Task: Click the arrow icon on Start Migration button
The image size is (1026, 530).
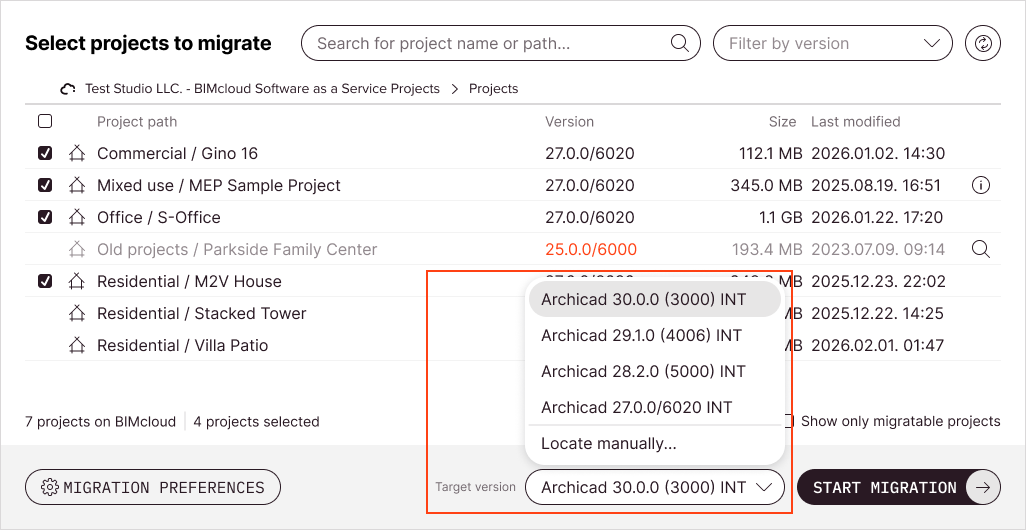Action: 983,487
